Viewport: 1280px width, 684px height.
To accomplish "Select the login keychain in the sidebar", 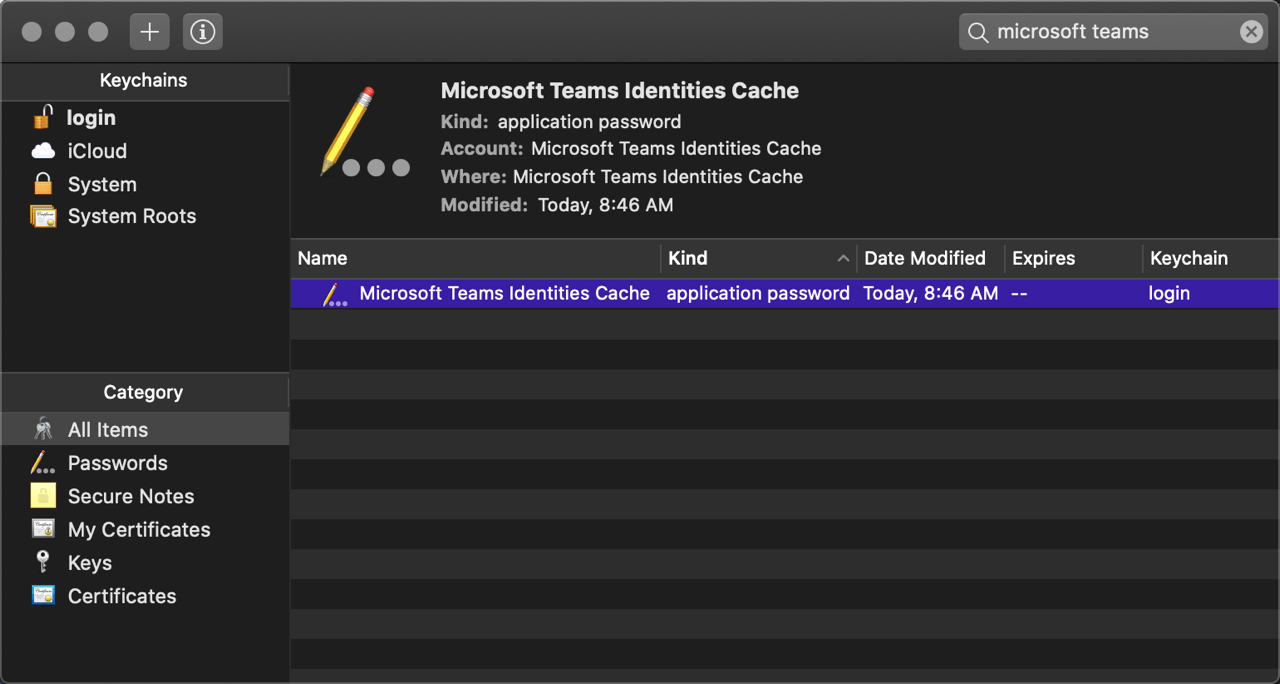I will 89,117.
